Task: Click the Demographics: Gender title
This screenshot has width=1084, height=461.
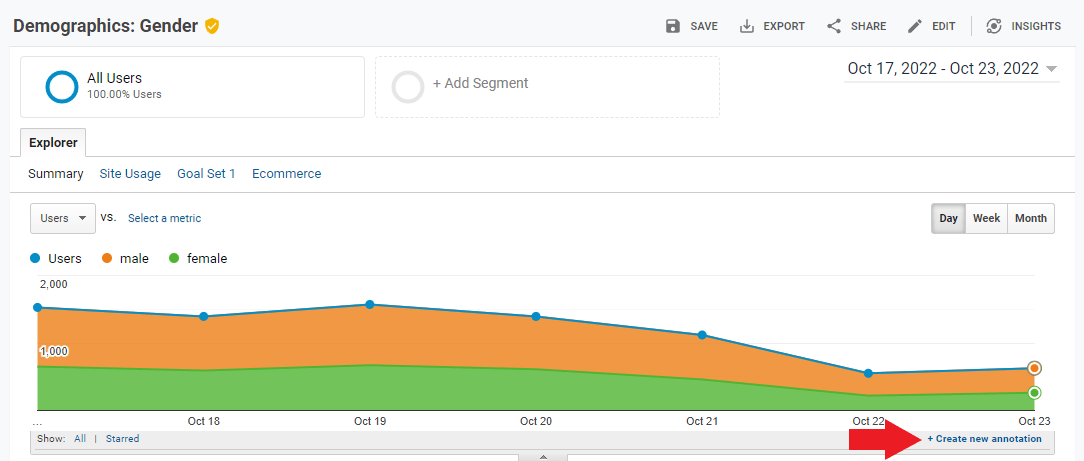Action: click(x=106, y=26)
